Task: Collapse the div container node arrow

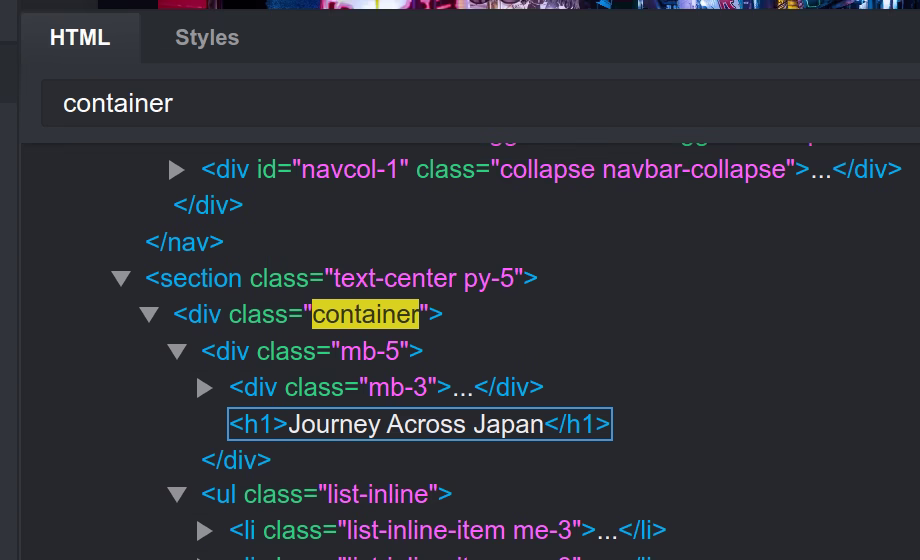Action: [x=150, y=315]
